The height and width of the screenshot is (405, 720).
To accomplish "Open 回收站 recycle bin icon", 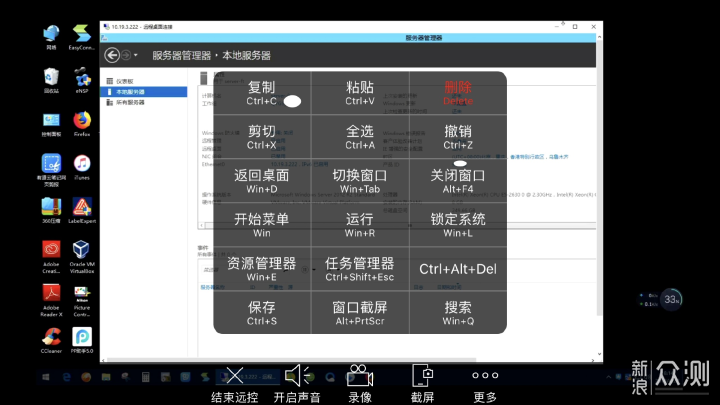I will [51, 80].
